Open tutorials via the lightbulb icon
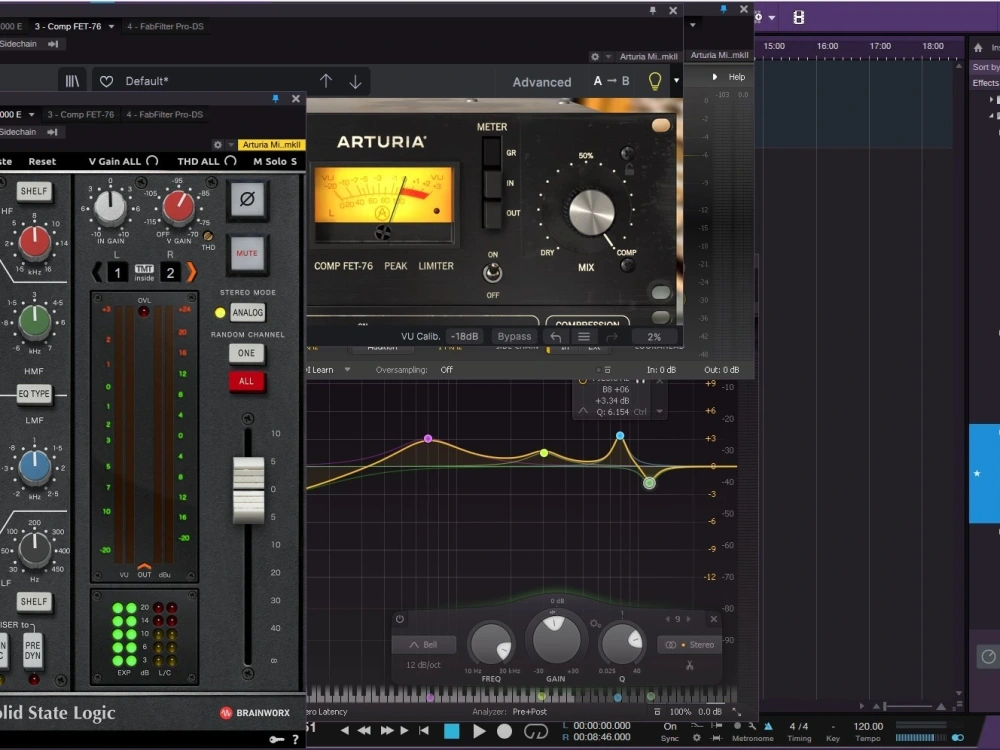1000x750 pixels. pos(654,81)
